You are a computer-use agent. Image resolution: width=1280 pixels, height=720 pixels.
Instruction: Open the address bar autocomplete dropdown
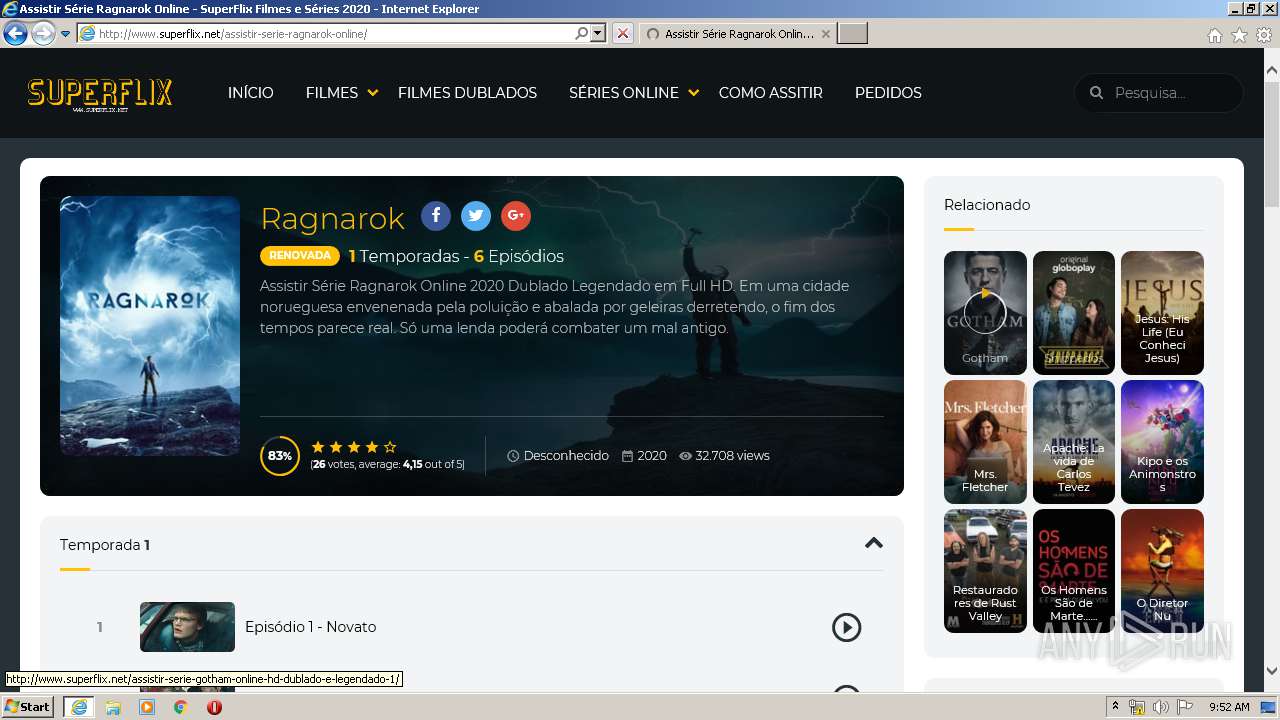point(598,33)
